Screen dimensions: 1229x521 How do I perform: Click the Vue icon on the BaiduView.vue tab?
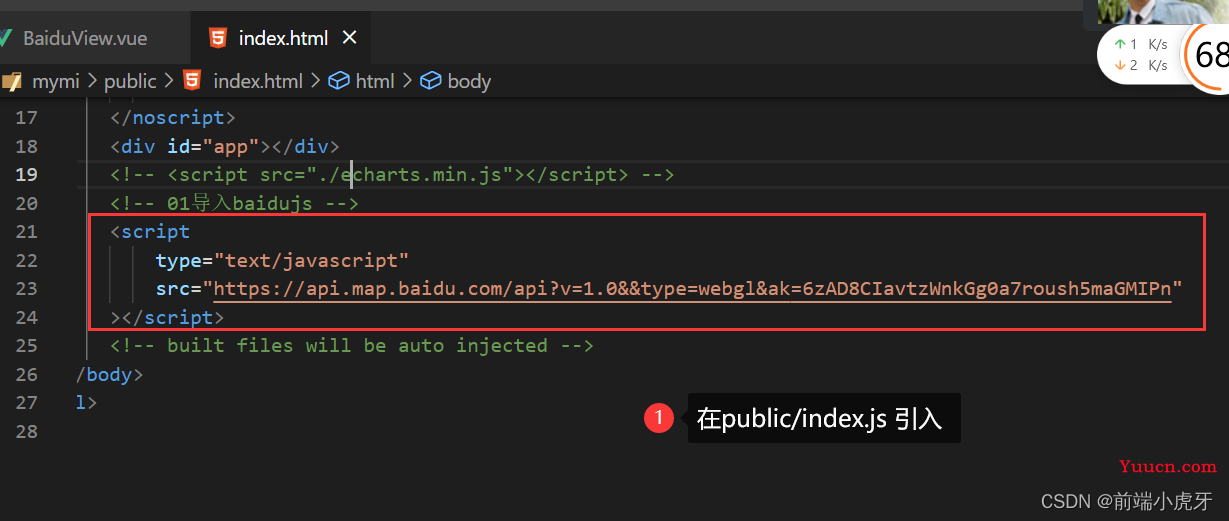pyautogui.click(x=5, y=38)
